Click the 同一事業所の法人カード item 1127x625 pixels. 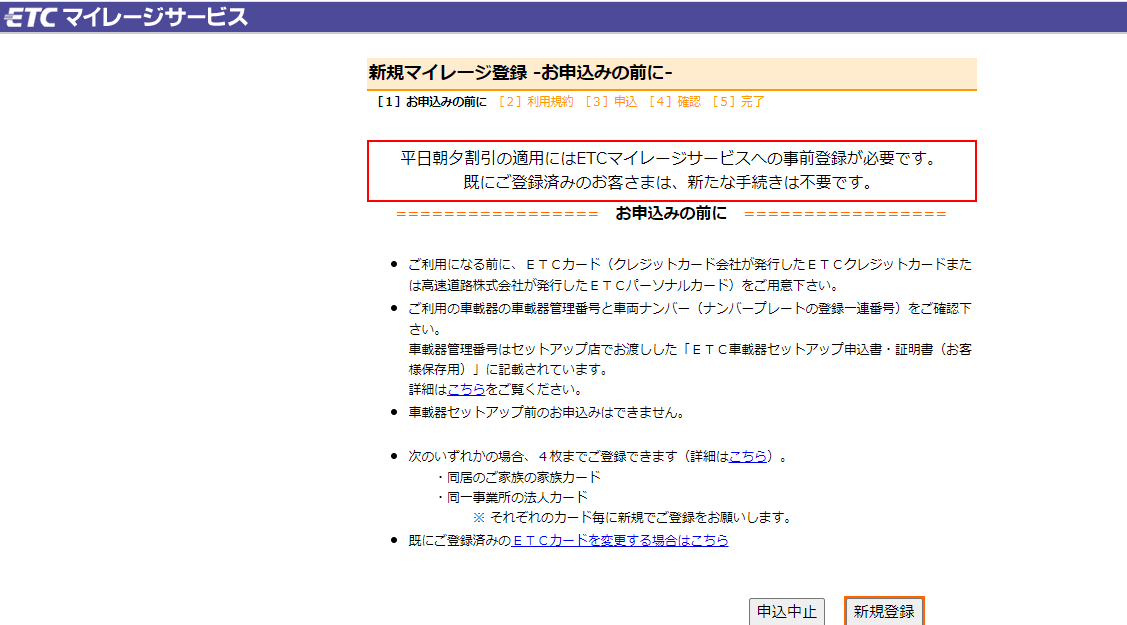517,497
